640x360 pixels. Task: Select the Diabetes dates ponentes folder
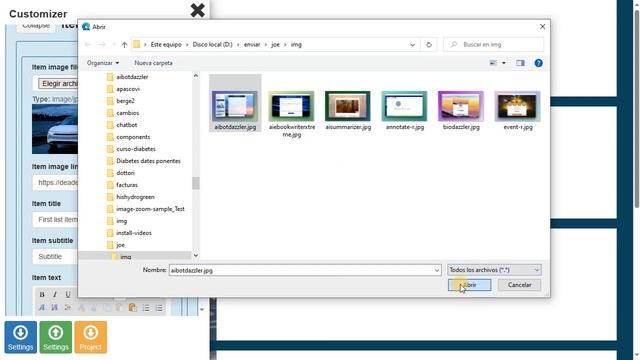pyautogui.click(x=148, y=161)
